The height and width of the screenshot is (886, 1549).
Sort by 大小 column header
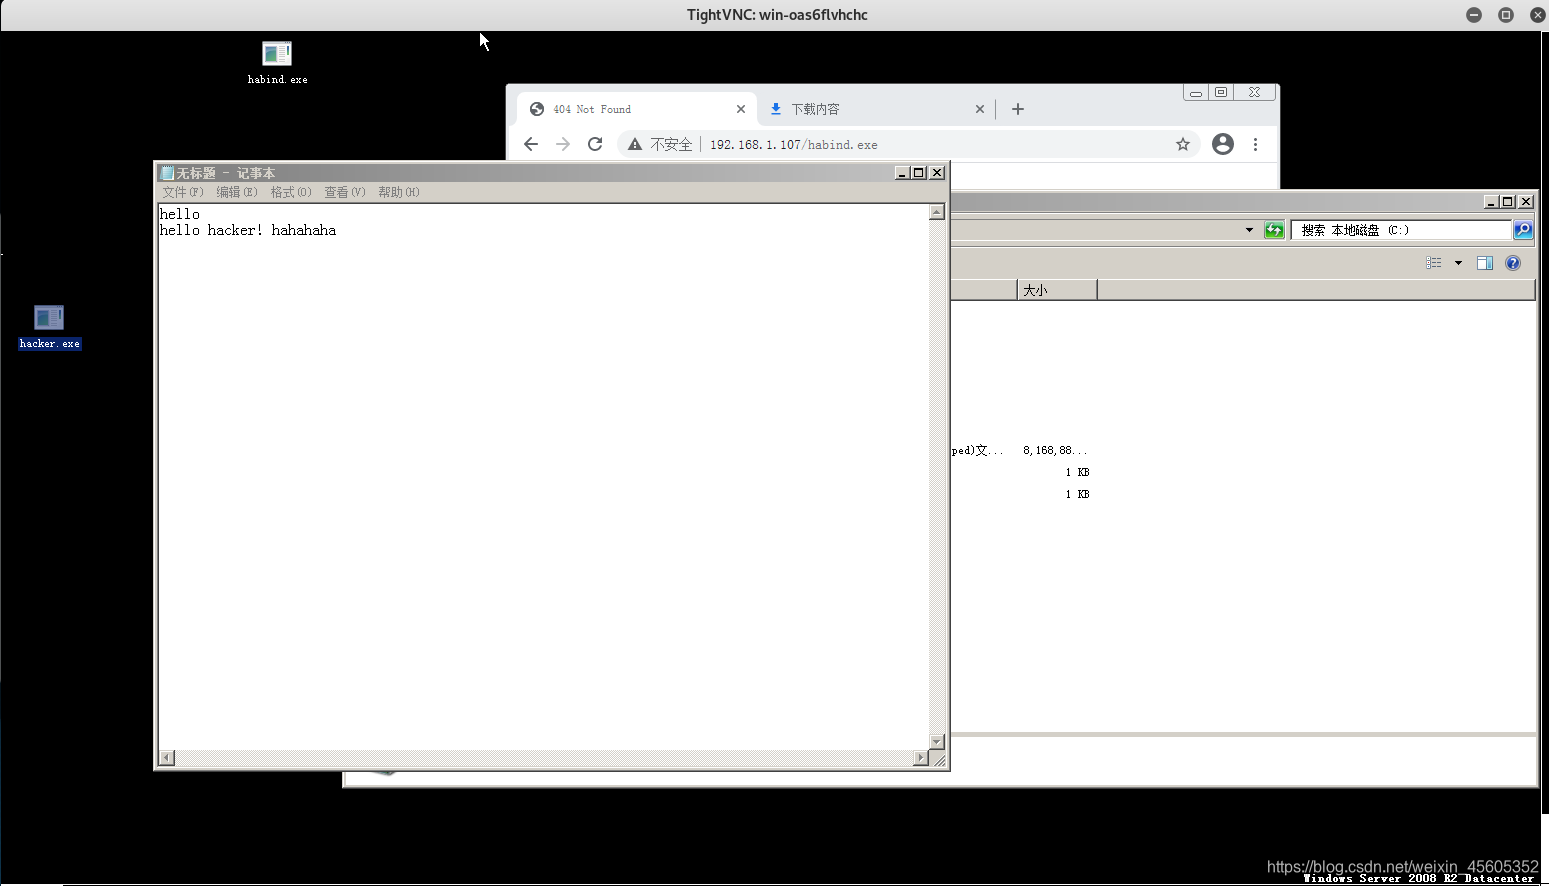click(1057, 290)
